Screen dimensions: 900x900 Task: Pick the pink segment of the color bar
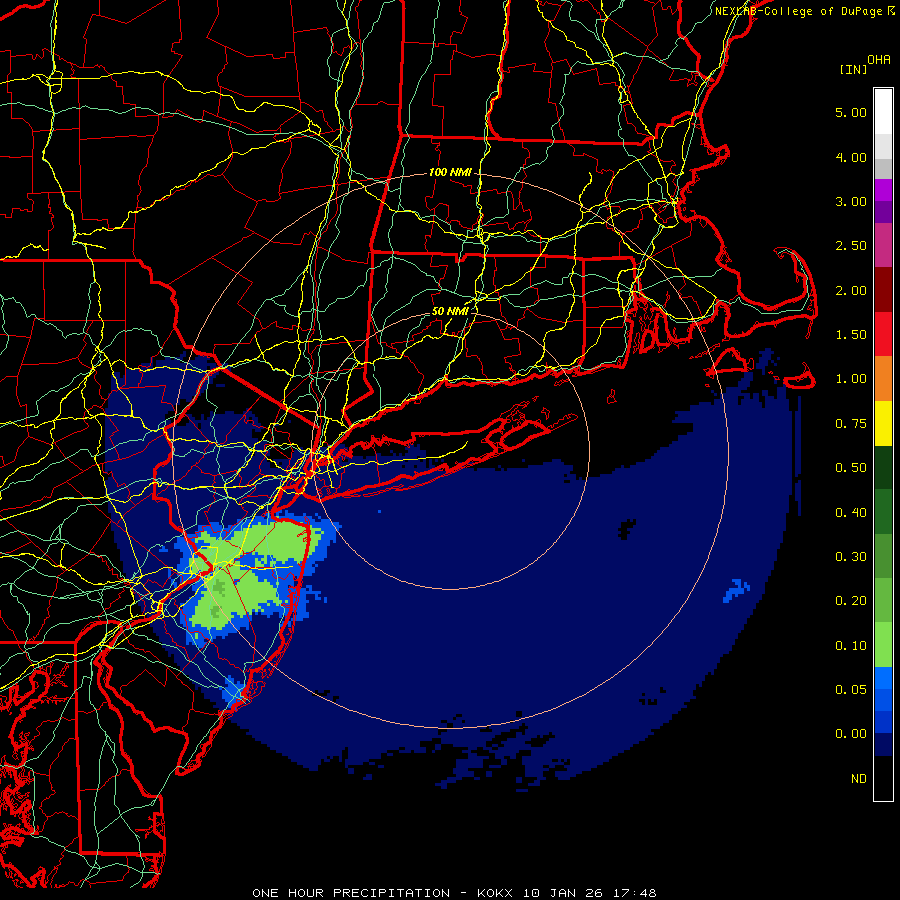click(883, 246)
